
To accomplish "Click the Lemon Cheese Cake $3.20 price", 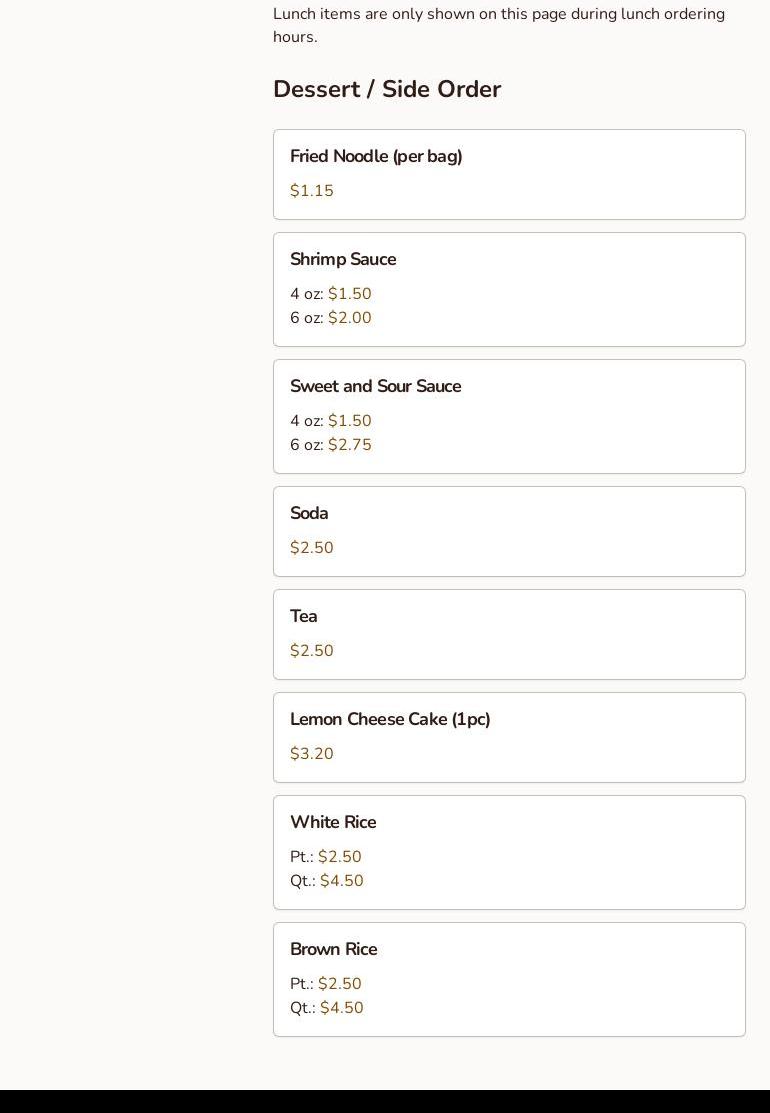I will 312,754.
